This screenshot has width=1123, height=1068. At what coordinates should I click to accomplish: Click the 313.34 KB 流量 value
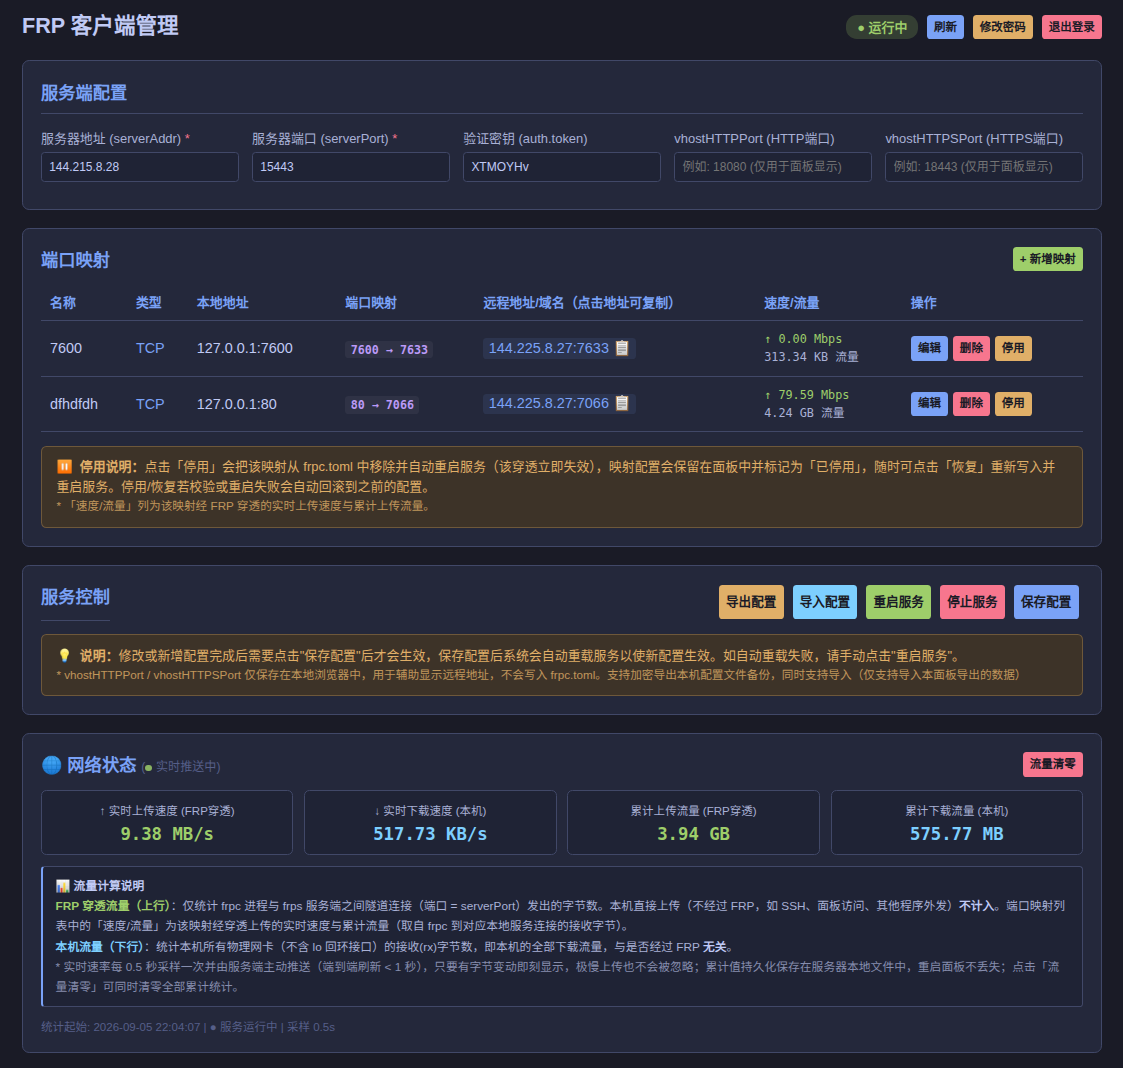tap(811, 357)
